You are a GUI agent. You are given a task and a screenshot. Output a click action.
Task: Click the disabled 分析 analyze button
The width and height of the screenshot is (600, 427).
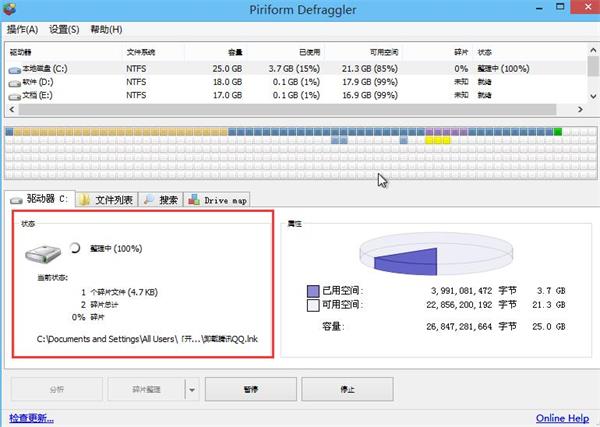(57, 389)
